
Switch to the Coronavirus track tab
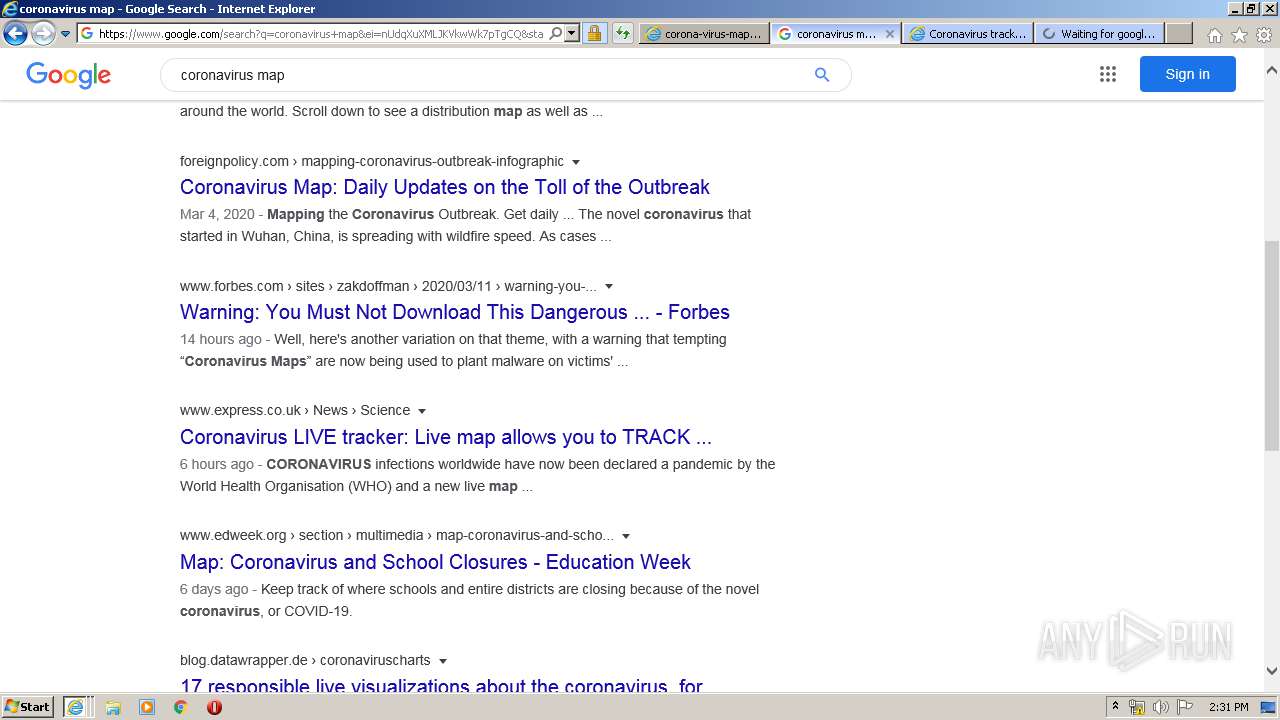pos(968,33)
